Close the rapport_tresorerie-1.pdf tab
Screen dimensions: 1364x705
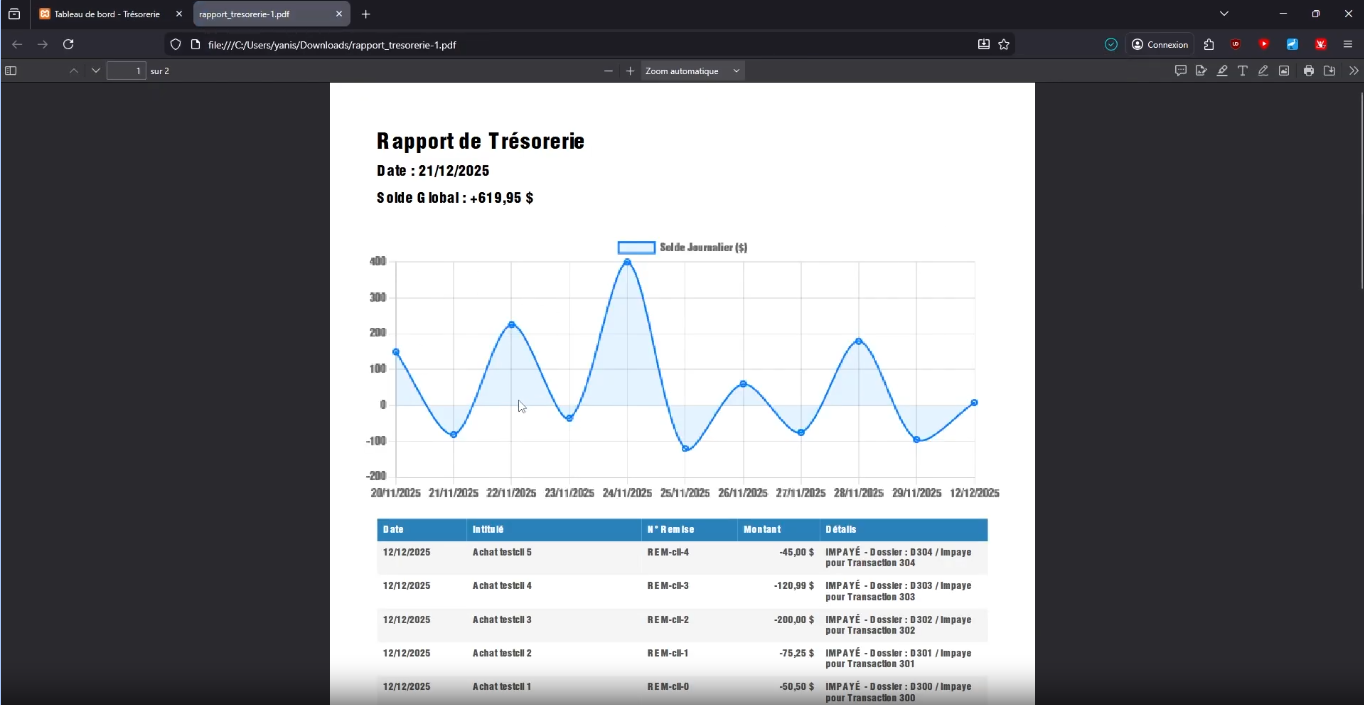(x=339, y=14)
